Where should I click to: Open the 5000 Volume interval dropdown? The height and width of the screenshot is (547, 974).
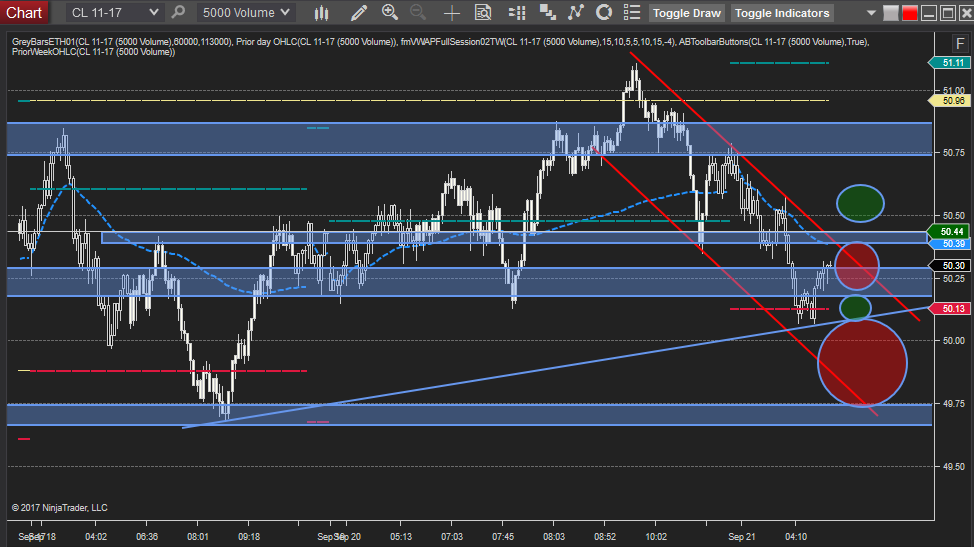246,12
